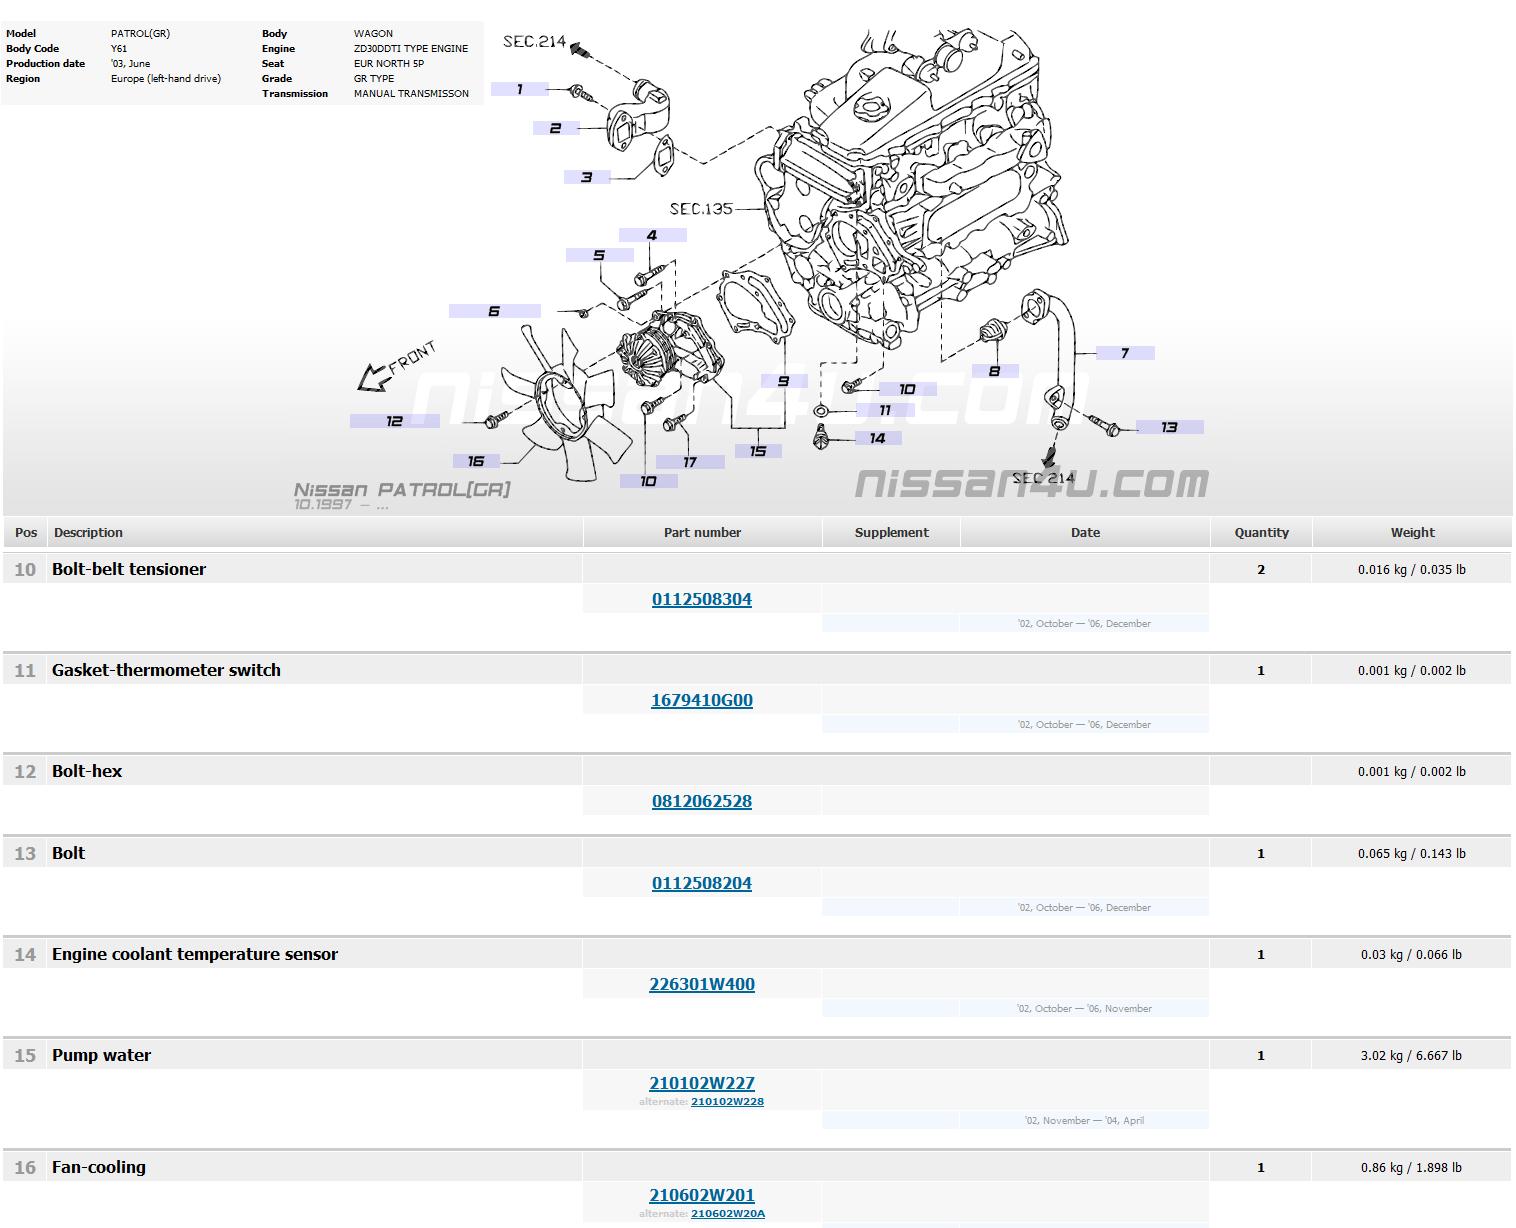Open water pump part 210102W227
Screen dimensions: 1516x1228
coord(702,1083)
